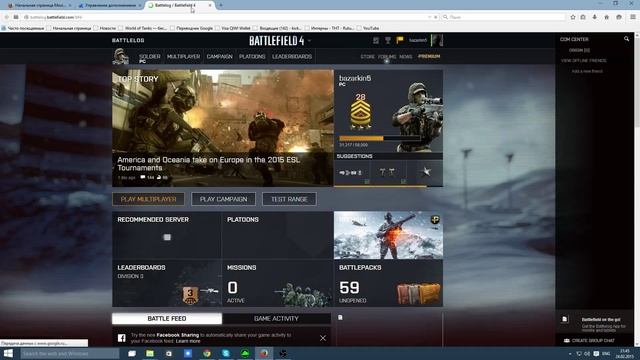The width and height of the screenshot is (640, 360).
Task: Switch to the first Firefox tab
Action: point(40,5)
